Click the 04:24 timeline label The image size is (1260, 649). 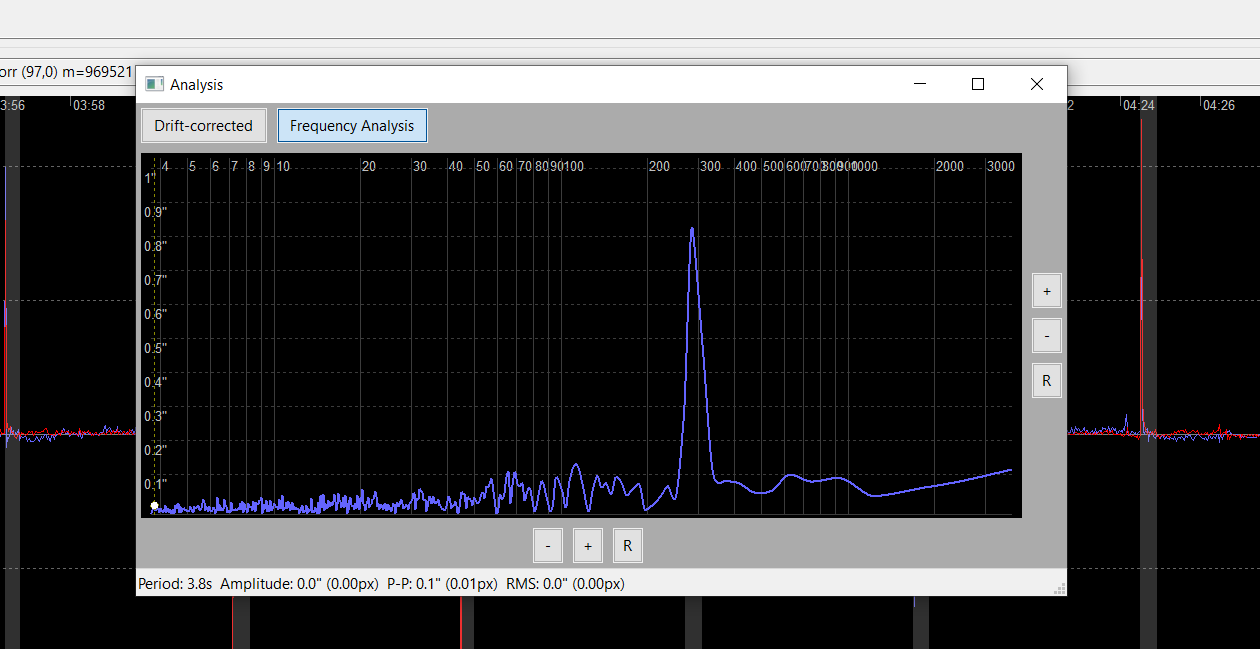click(1137, 105)
